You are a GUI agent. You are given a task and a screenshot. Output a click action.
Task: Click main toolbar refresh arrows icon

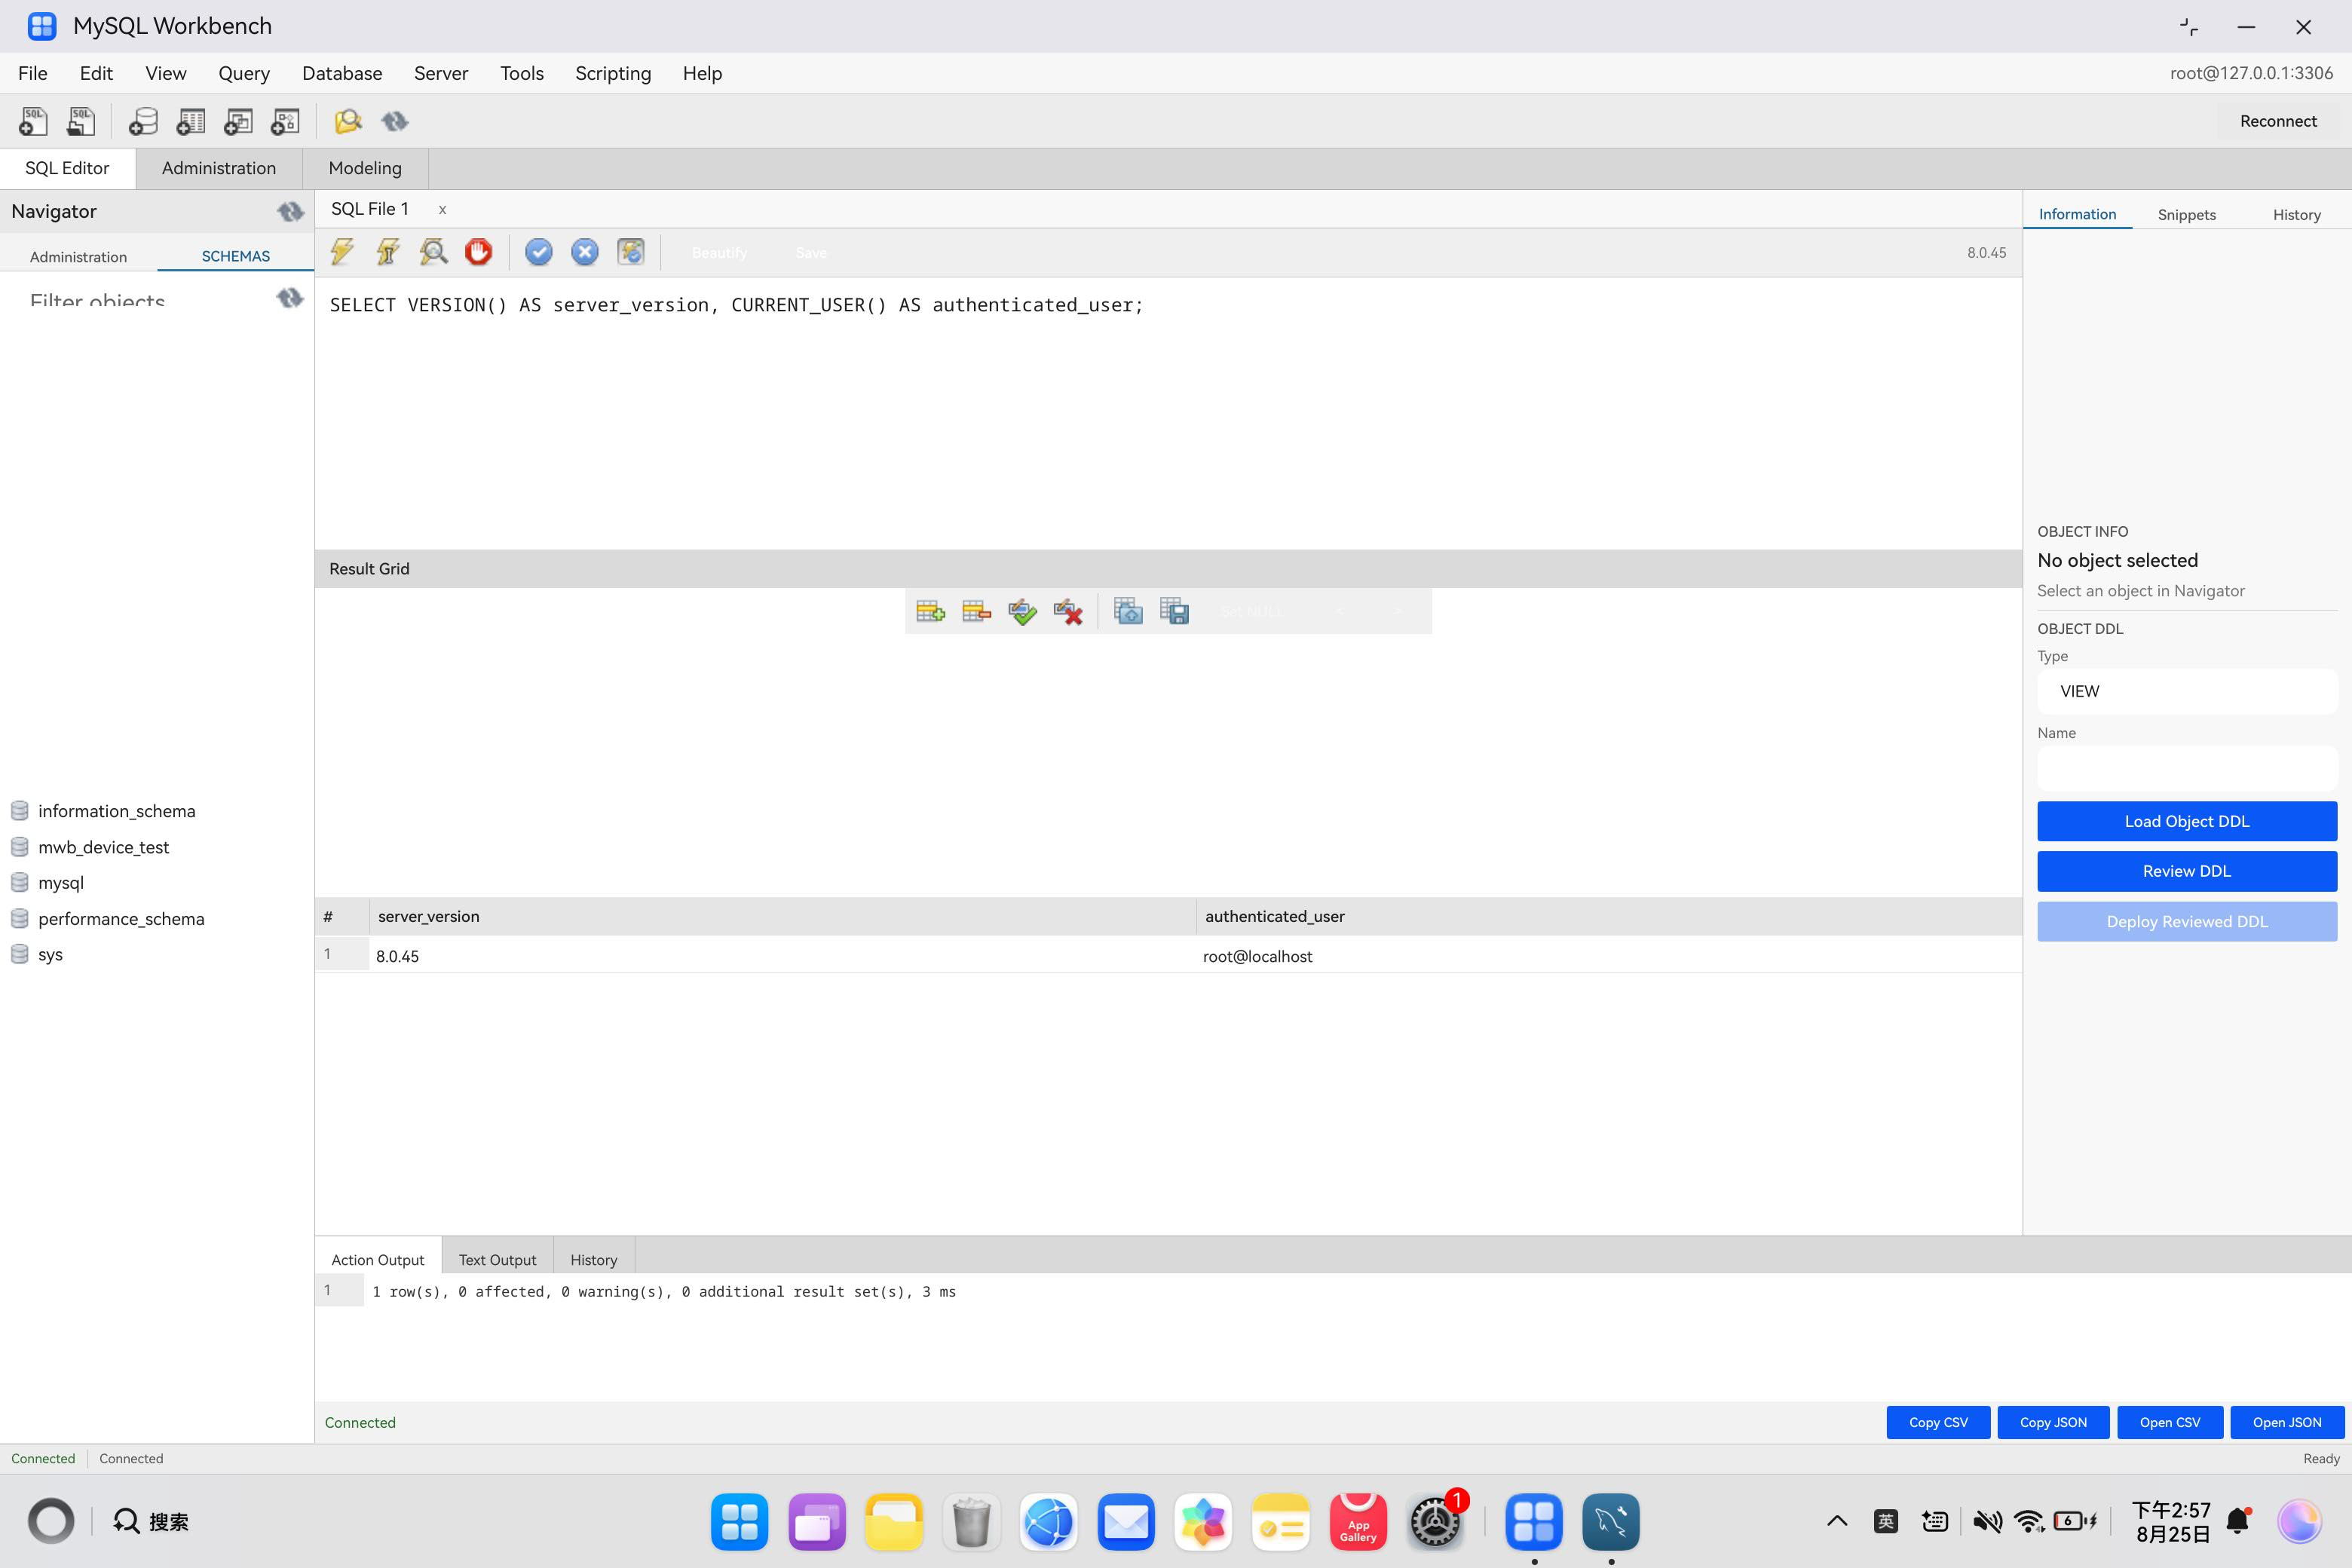395,121
